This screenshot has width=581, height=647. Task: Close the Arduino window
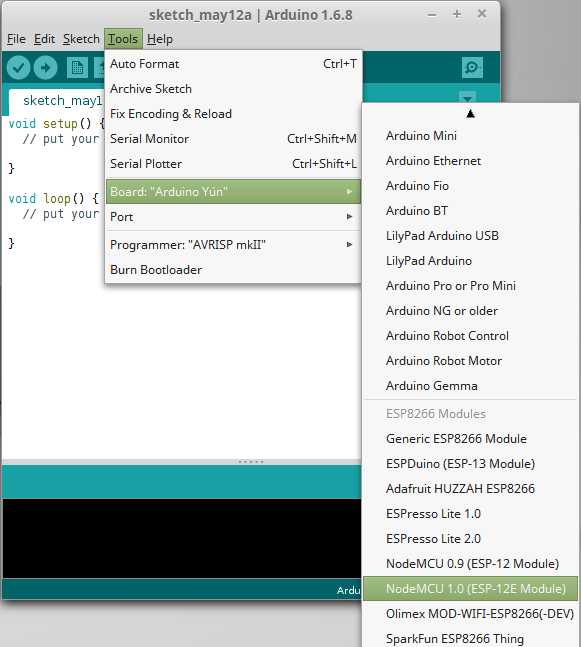[x=482, y=14]
